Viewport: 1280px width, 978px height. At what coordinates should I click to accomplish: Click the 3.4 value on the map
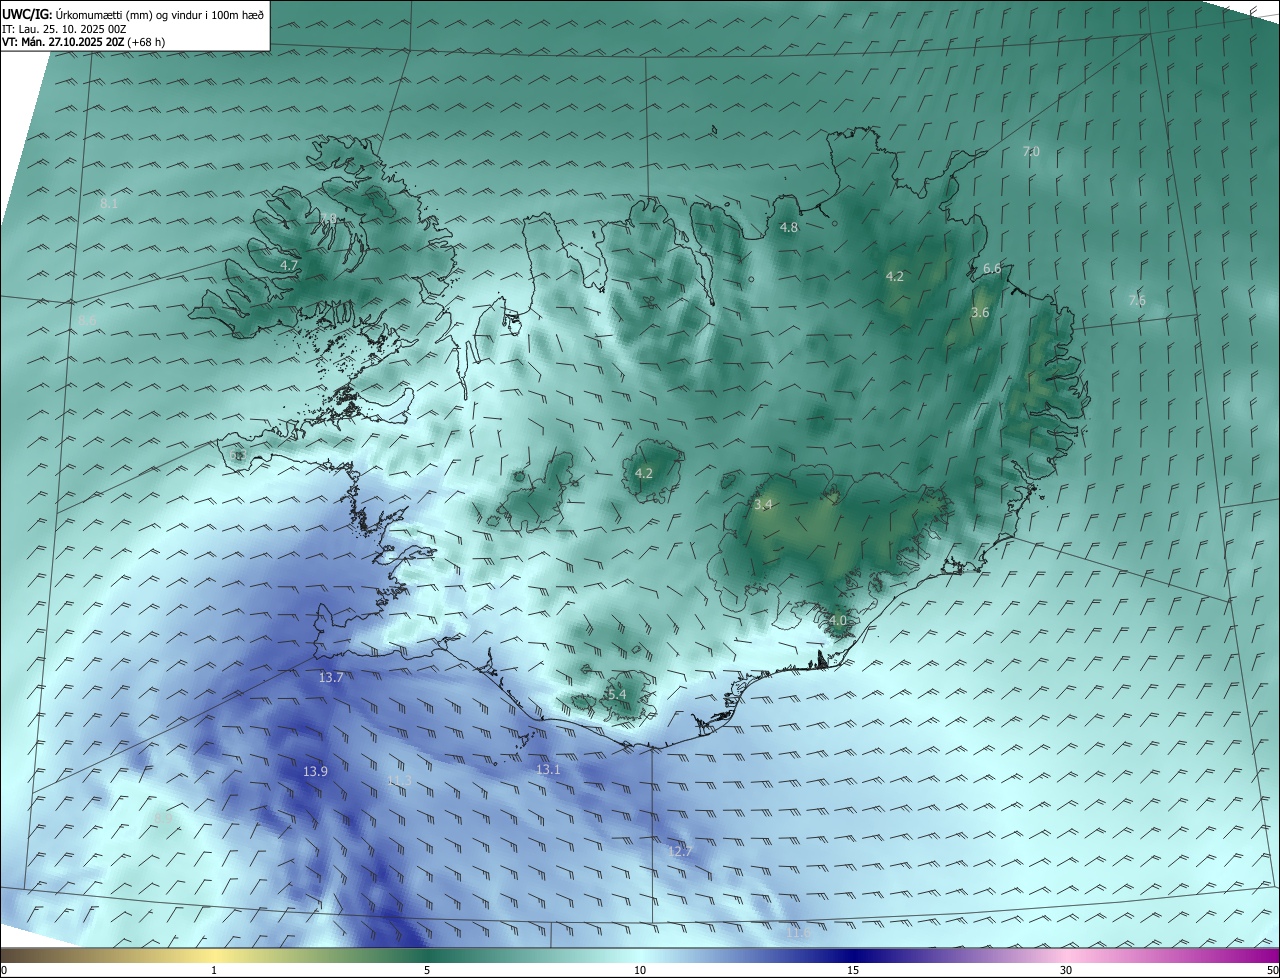[x=763, y=505]
